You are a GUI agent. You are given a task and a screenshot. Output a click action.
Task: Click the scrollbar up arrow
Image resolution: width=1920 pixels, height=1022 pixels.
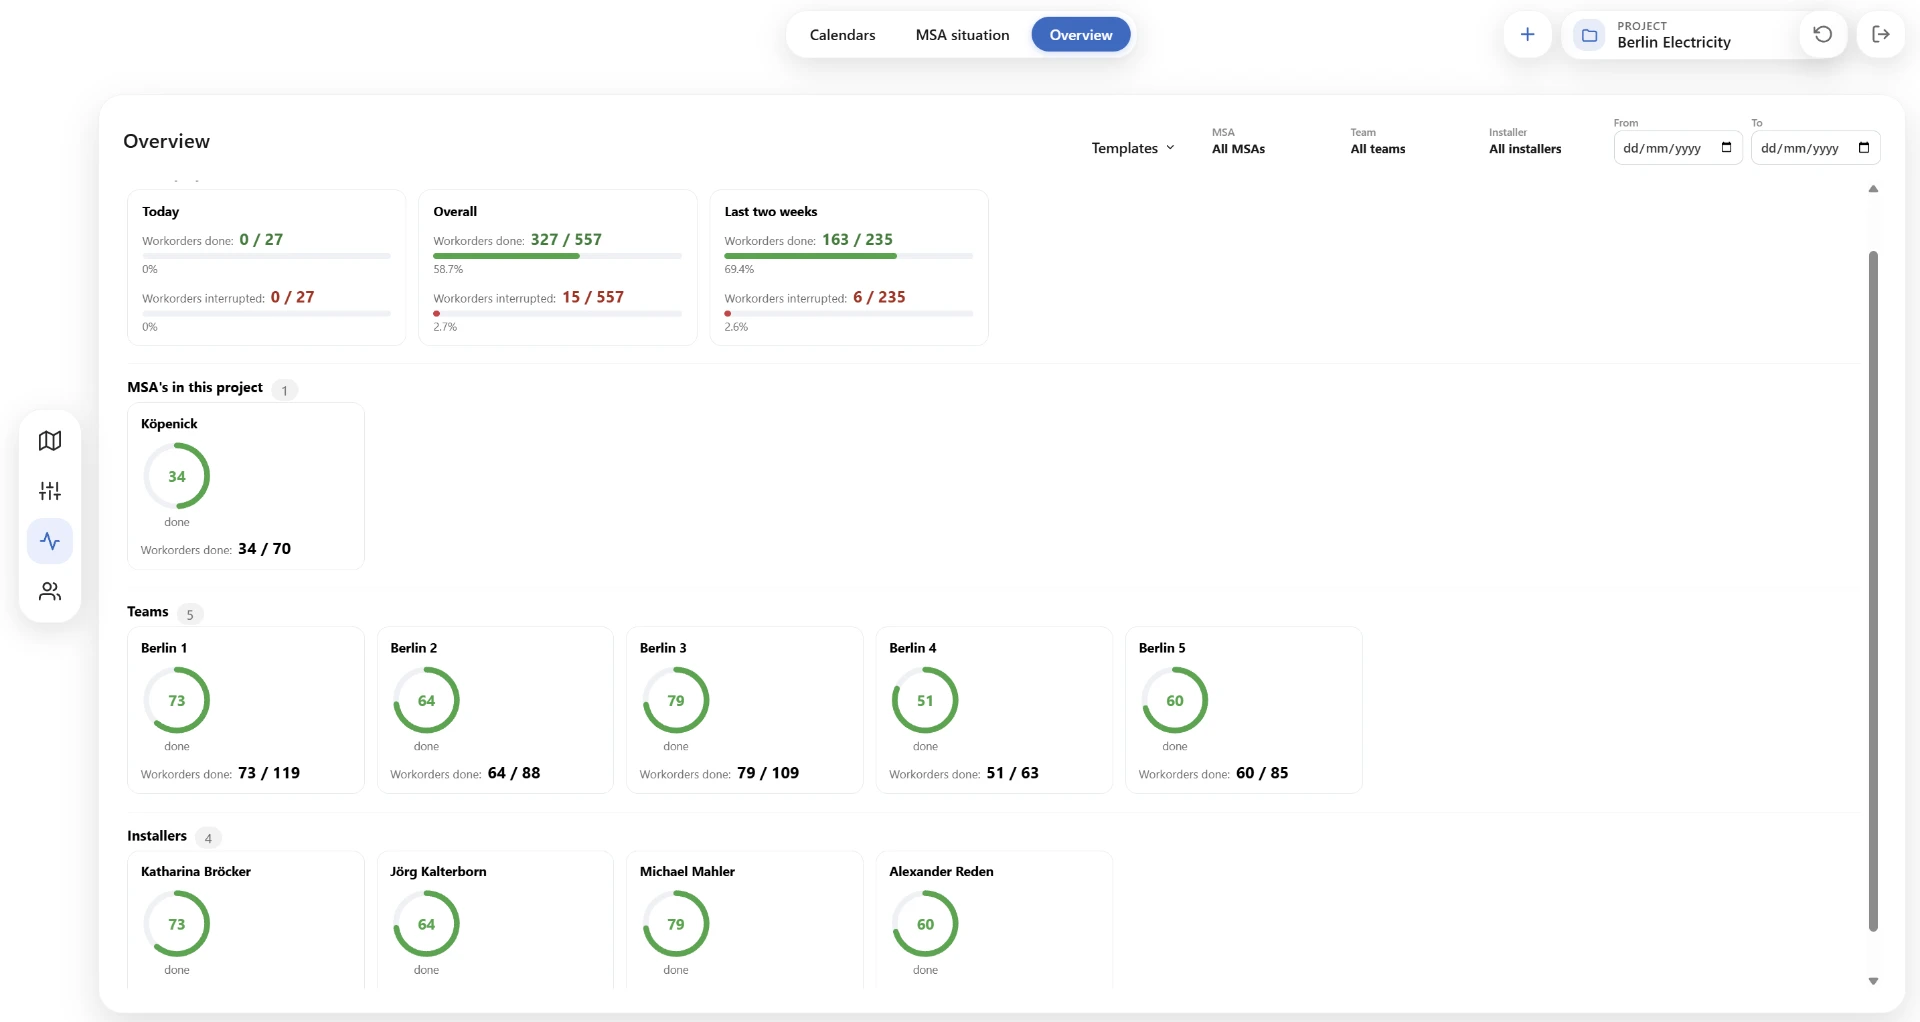click(1873, 189)
